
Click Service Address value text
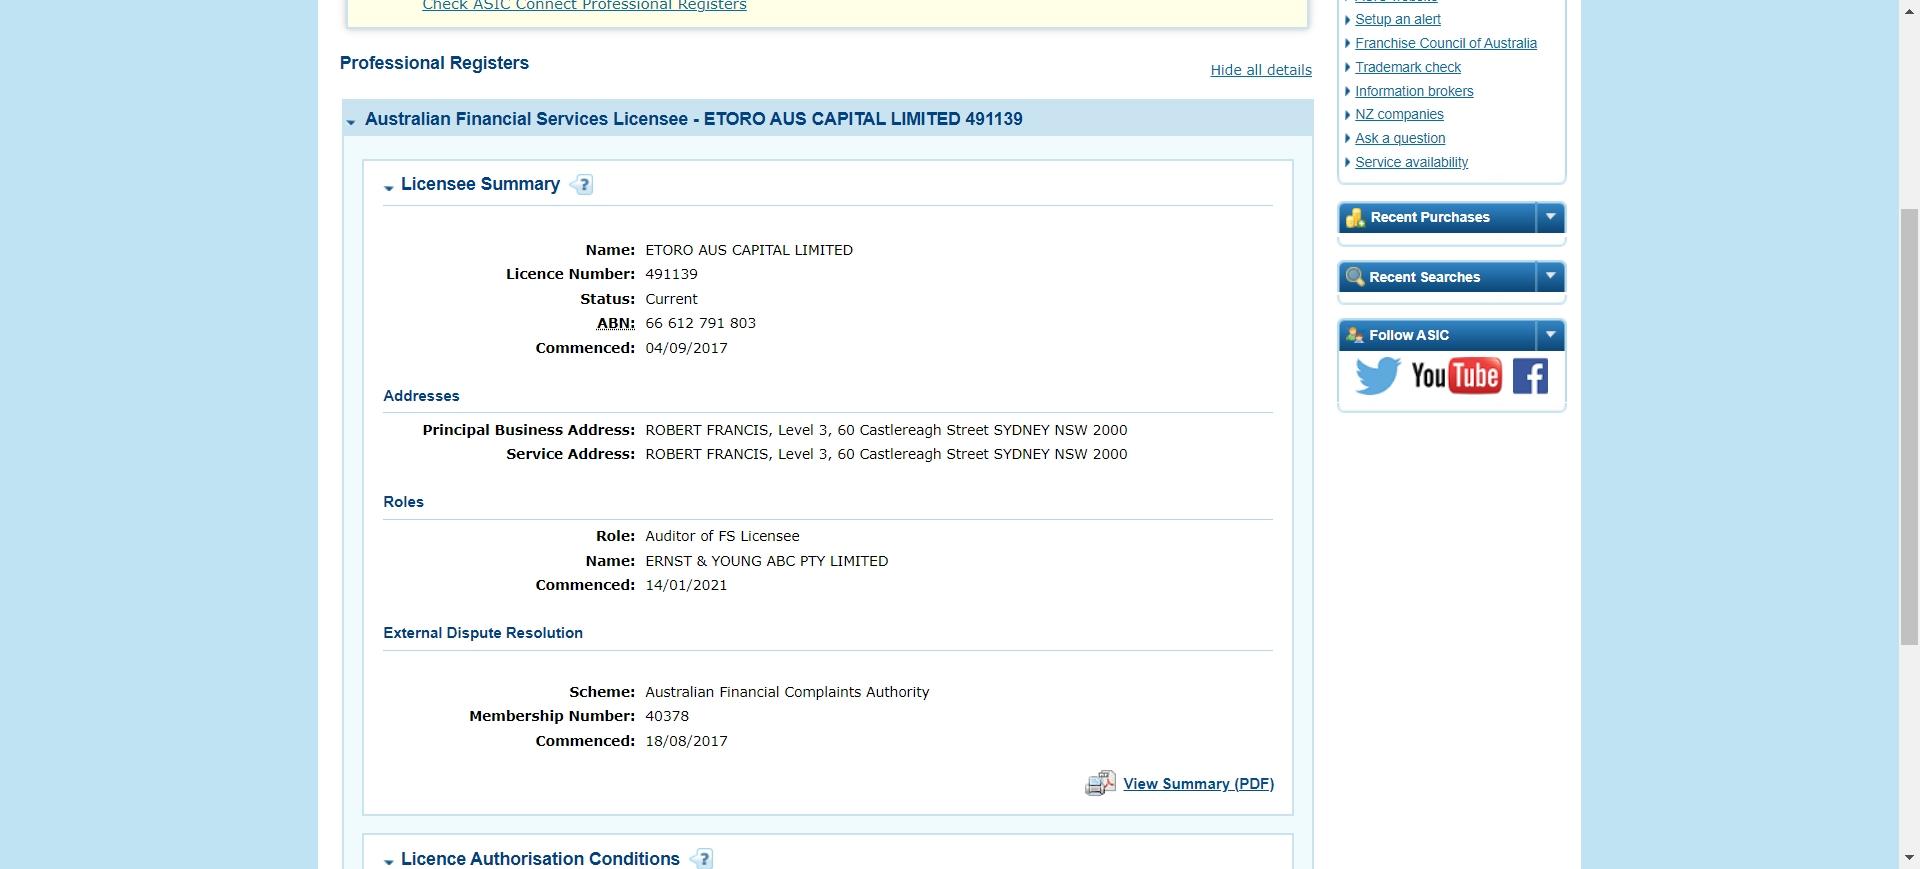pyautogui.click(x=886, y=454)
